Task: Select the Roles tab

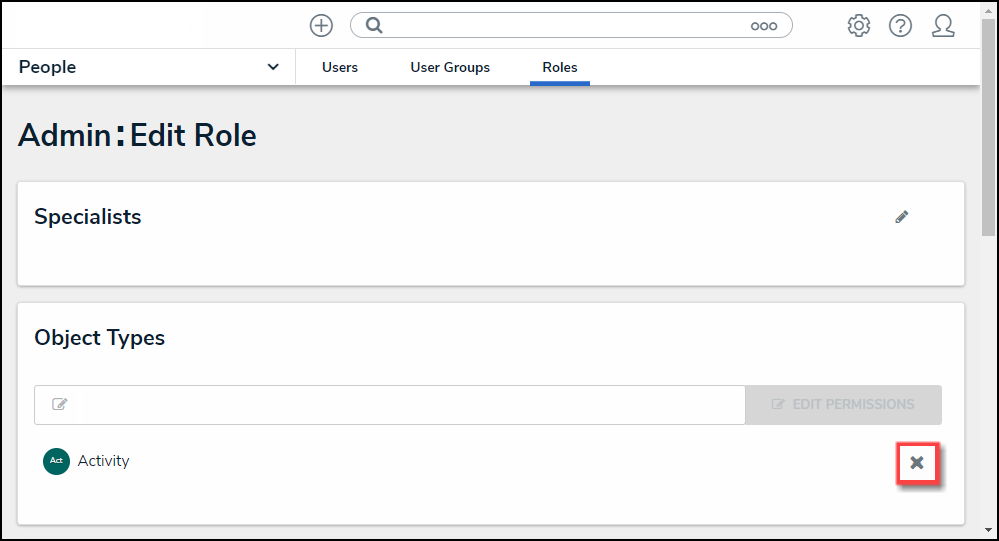Action: 559,68
